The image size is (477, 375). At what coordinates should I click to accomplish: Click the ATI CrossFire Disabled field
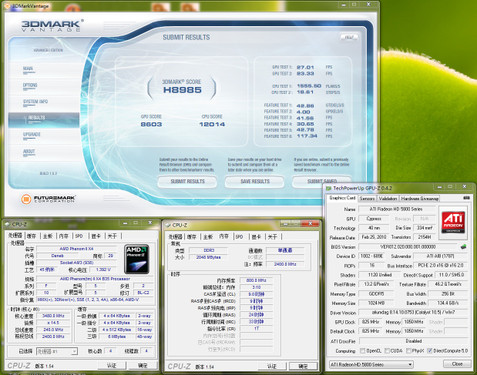click(x=413, y=341)
